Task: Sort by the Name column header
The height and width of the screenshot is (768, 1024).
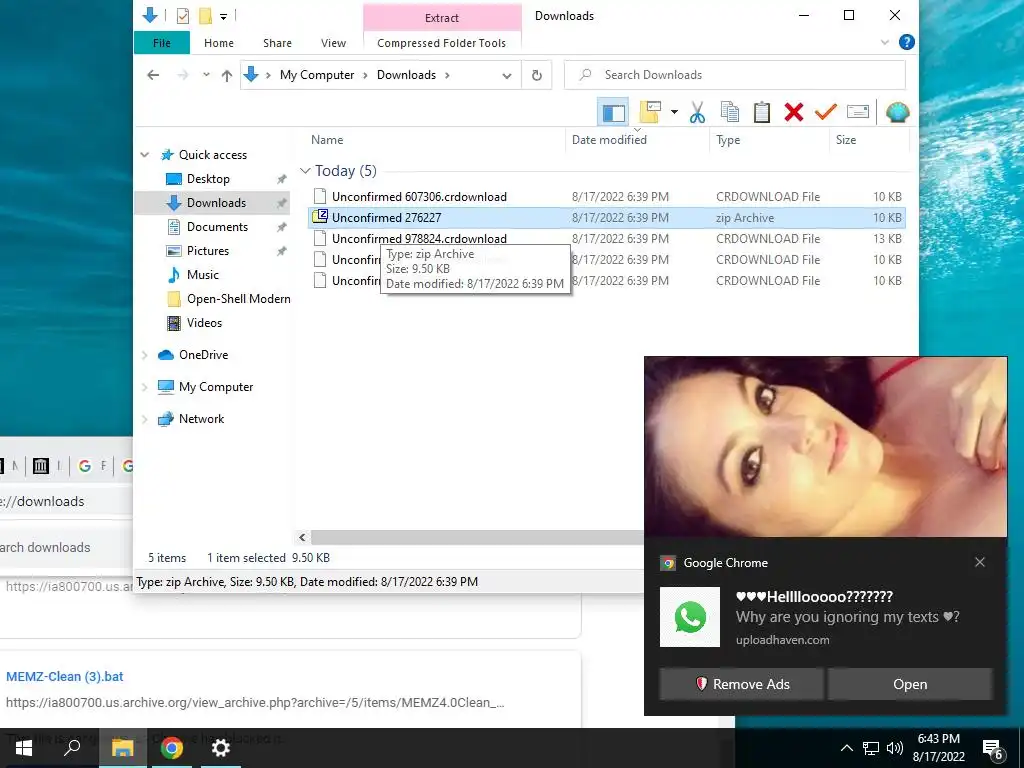Action: coord(327,140)
